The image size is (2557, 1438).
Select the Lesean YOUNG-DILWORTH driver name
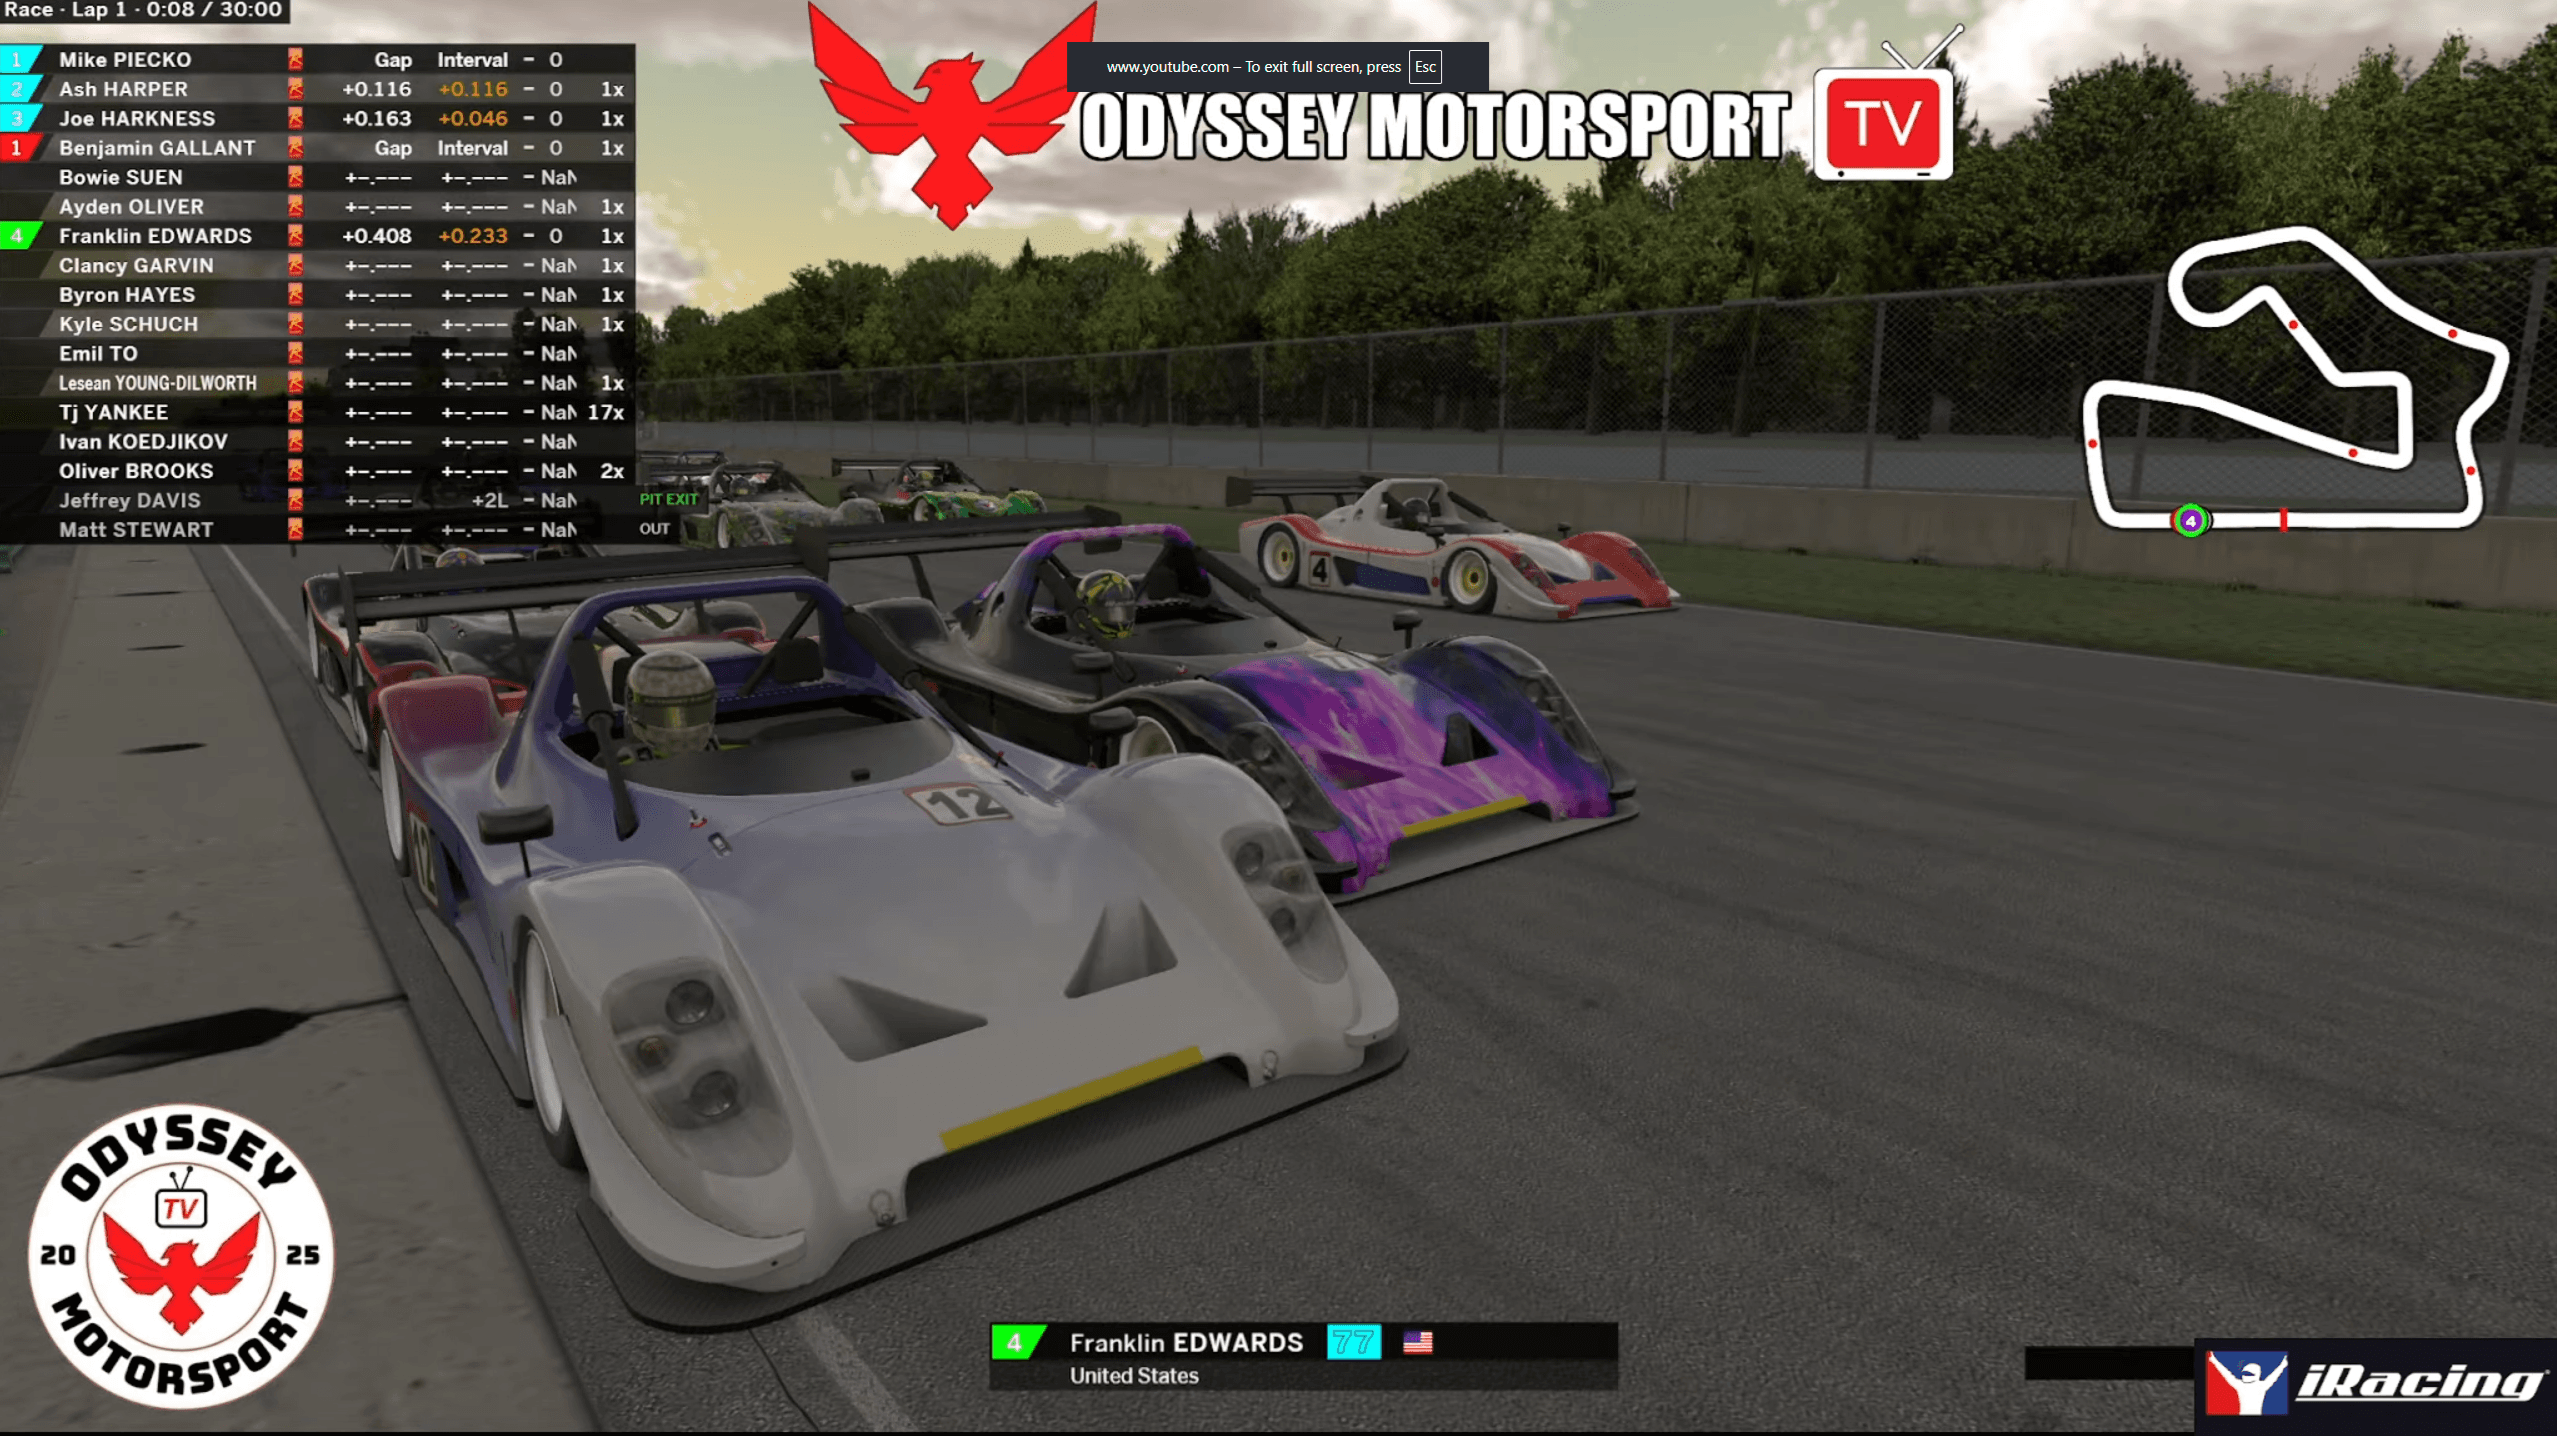coord(157,383)
